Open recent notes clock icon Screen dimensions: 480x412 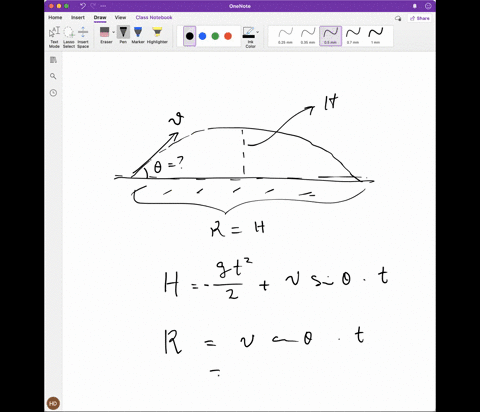coord(53,93)
